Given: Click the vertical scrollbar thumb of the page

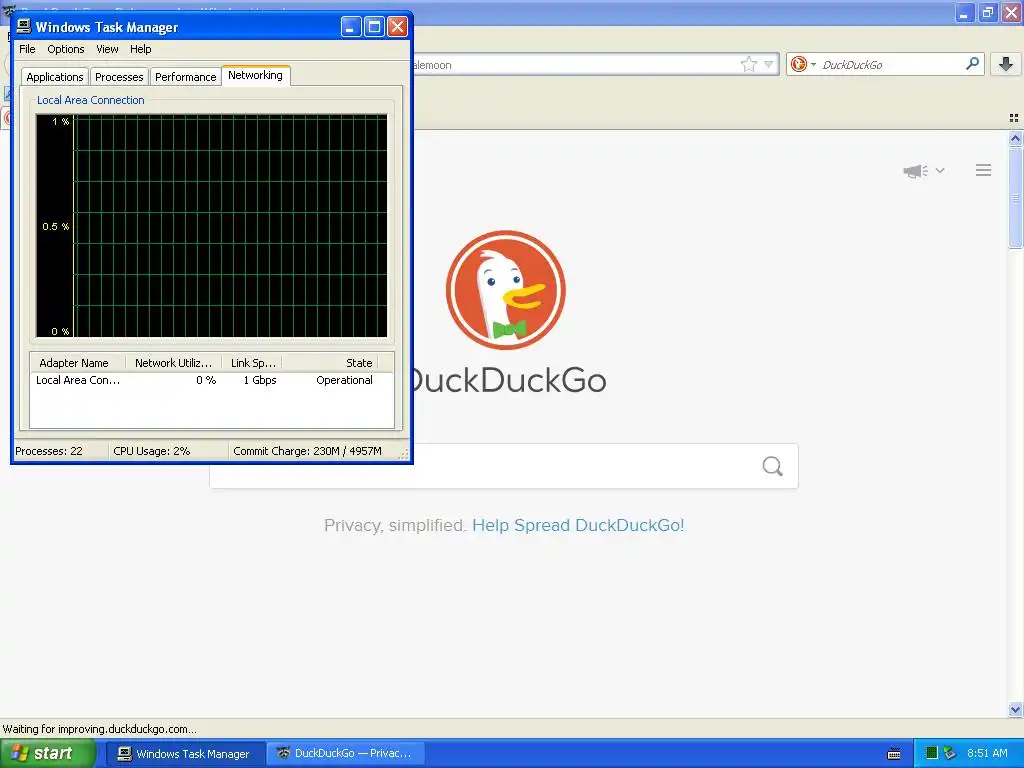Looking at the screenshot, I should (1015, 197).
